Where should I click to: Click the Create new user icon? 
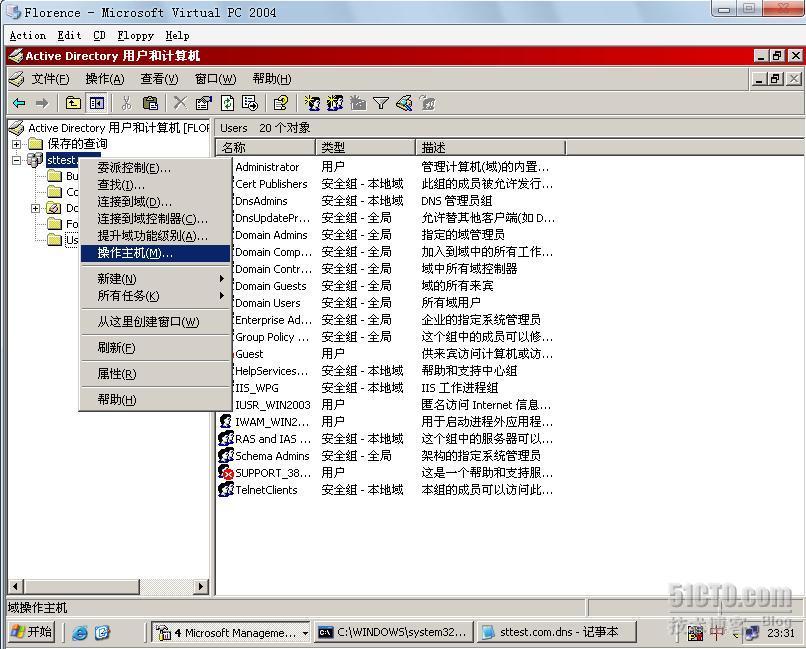[x=312, y=103]
